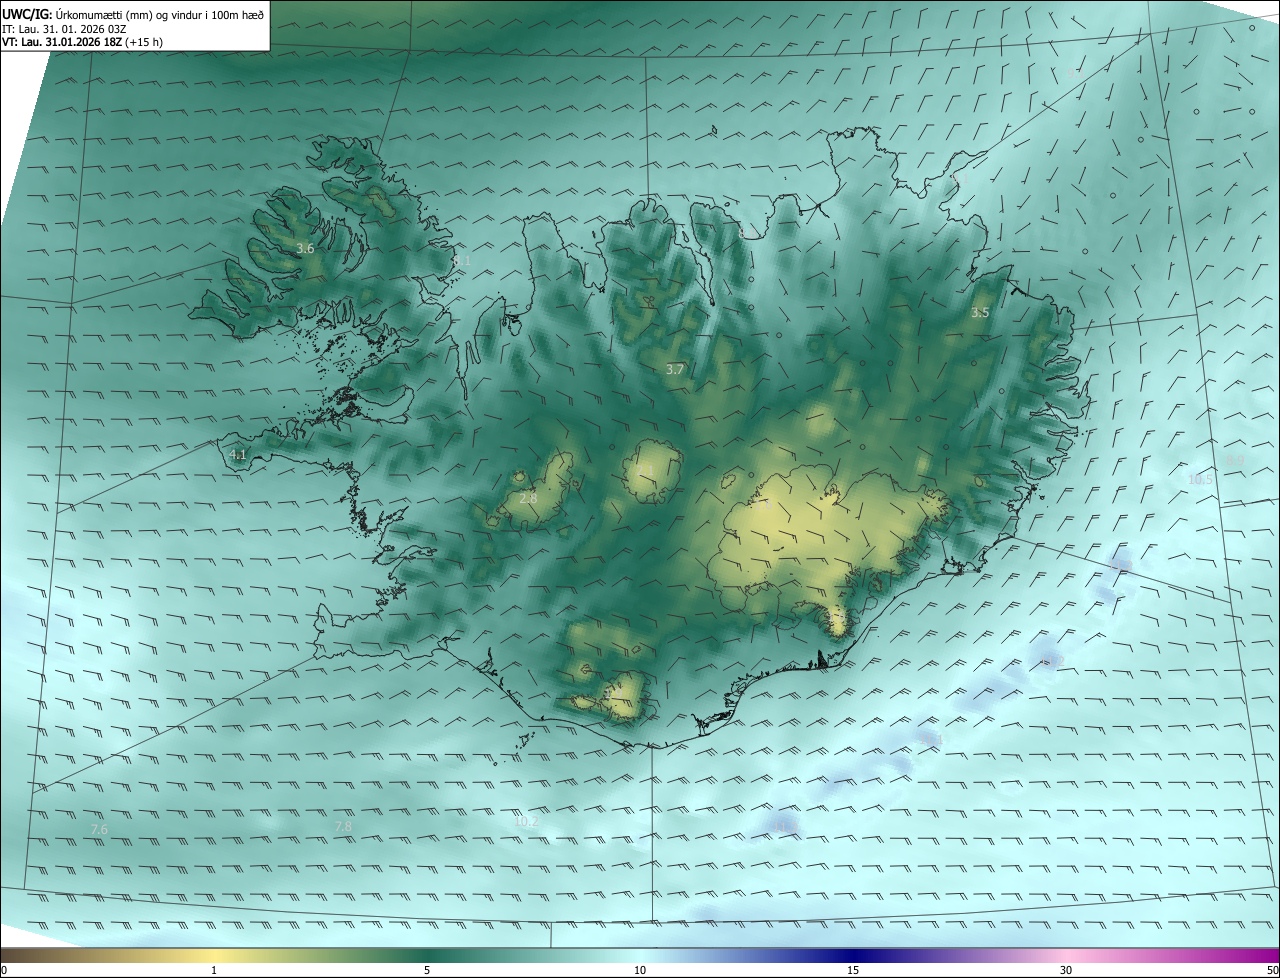Click the colour scale label 5

427,970
